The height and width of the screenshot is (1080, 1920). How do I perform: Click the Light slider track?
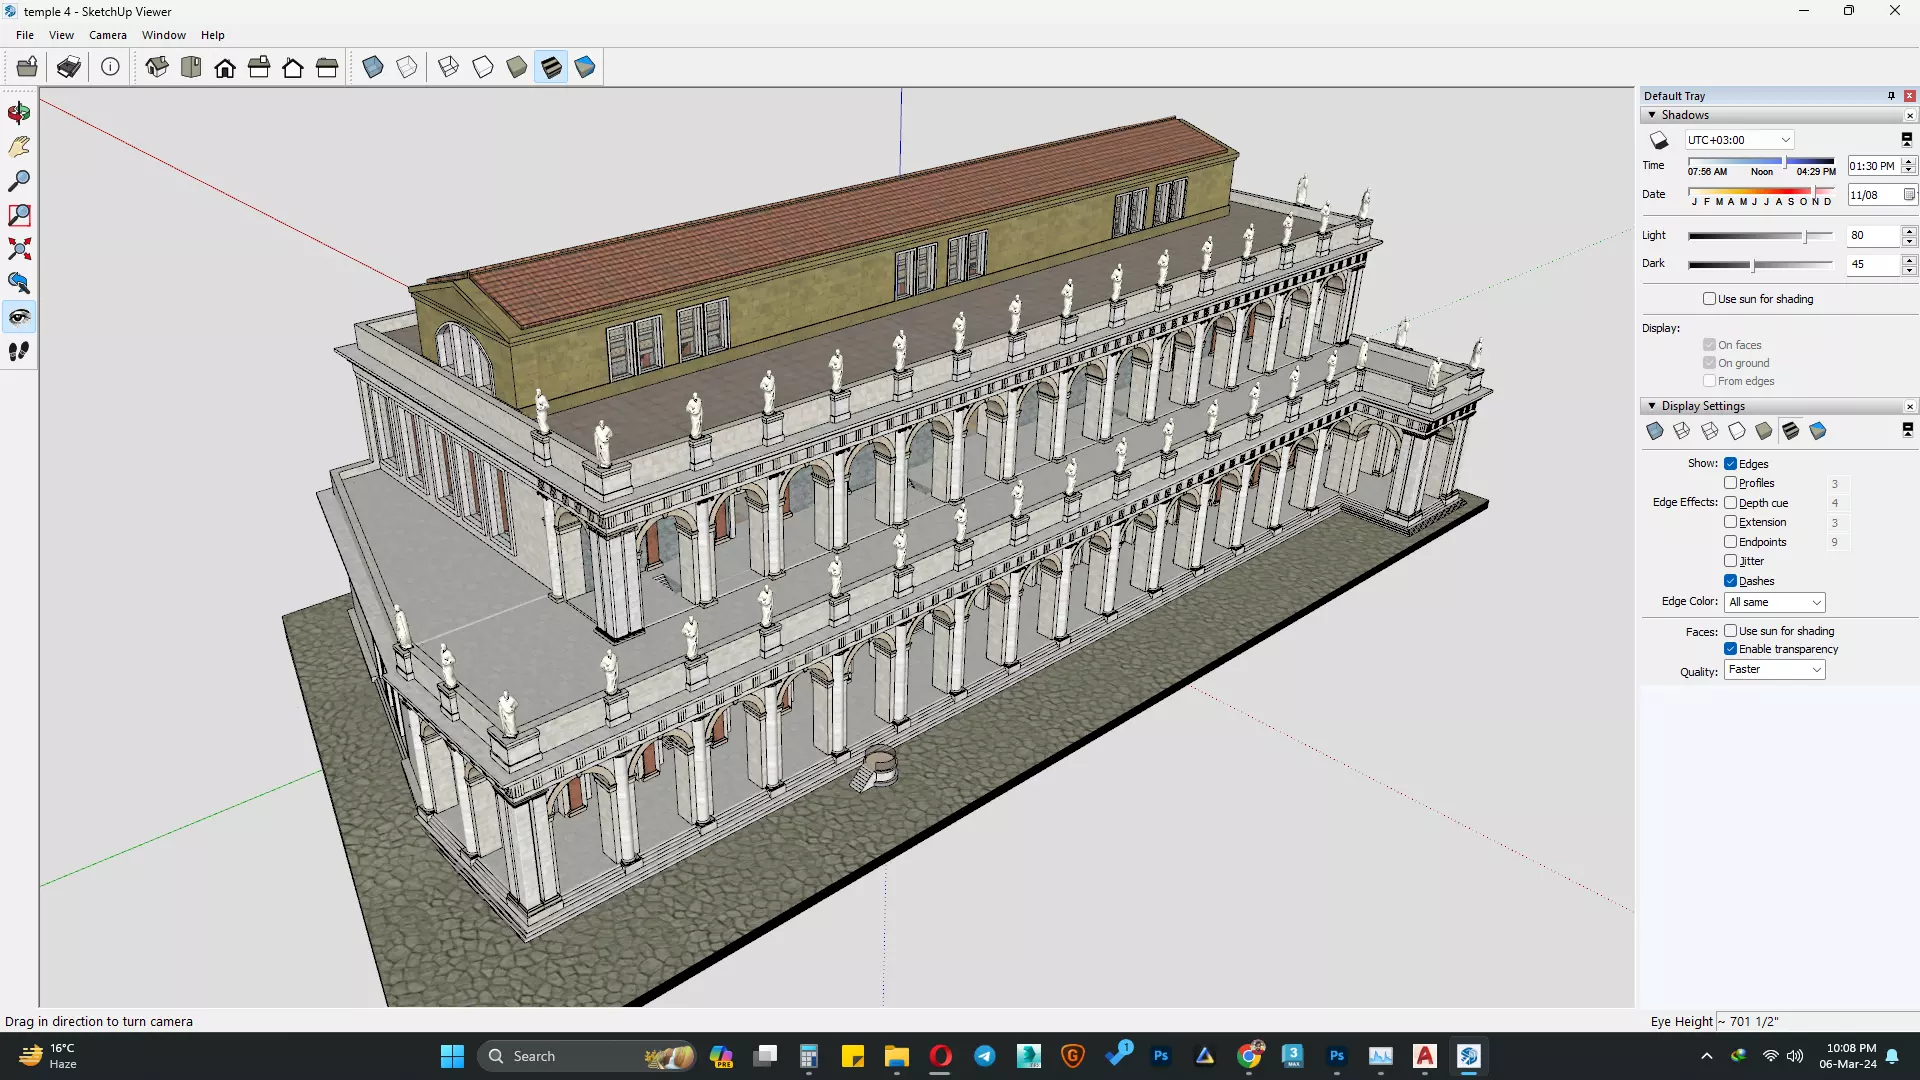pyautogui.click(x=1760, y=236)
